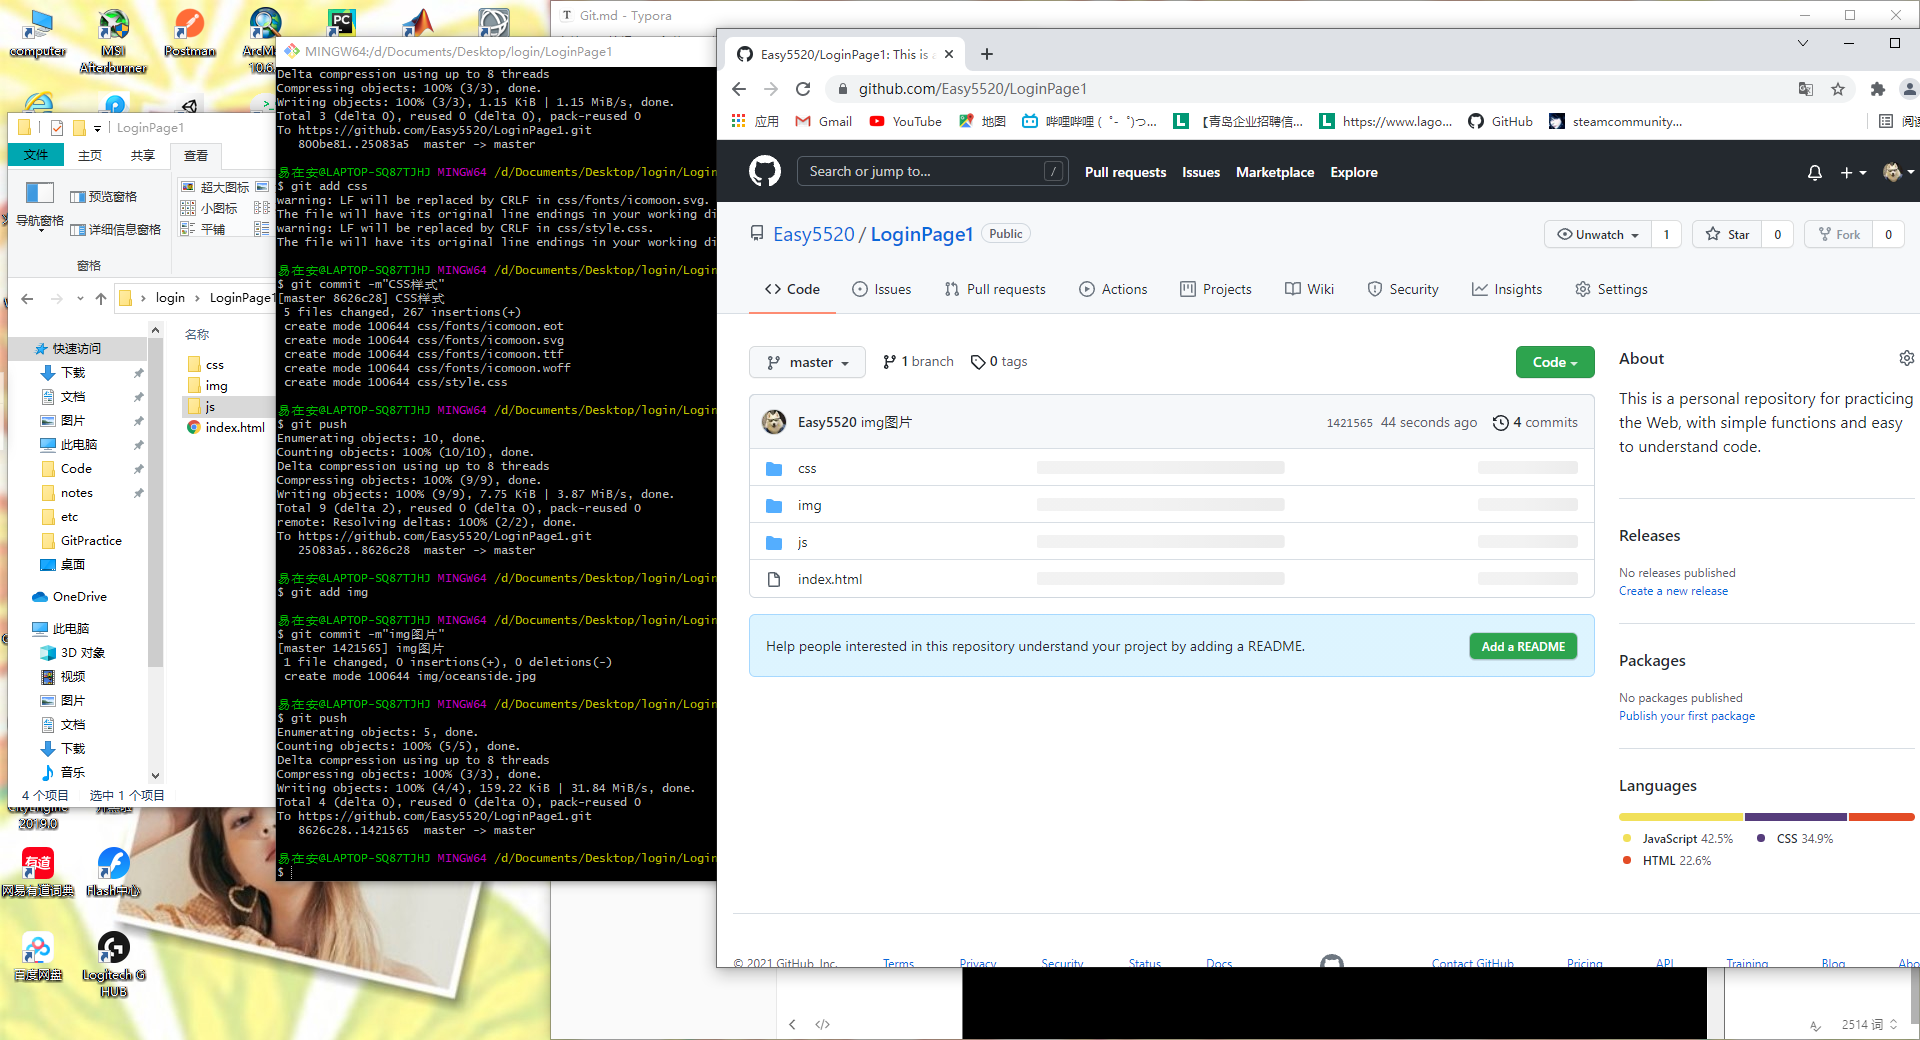
Task: Go back in File Explorer navigation
Action: (27, 298)
